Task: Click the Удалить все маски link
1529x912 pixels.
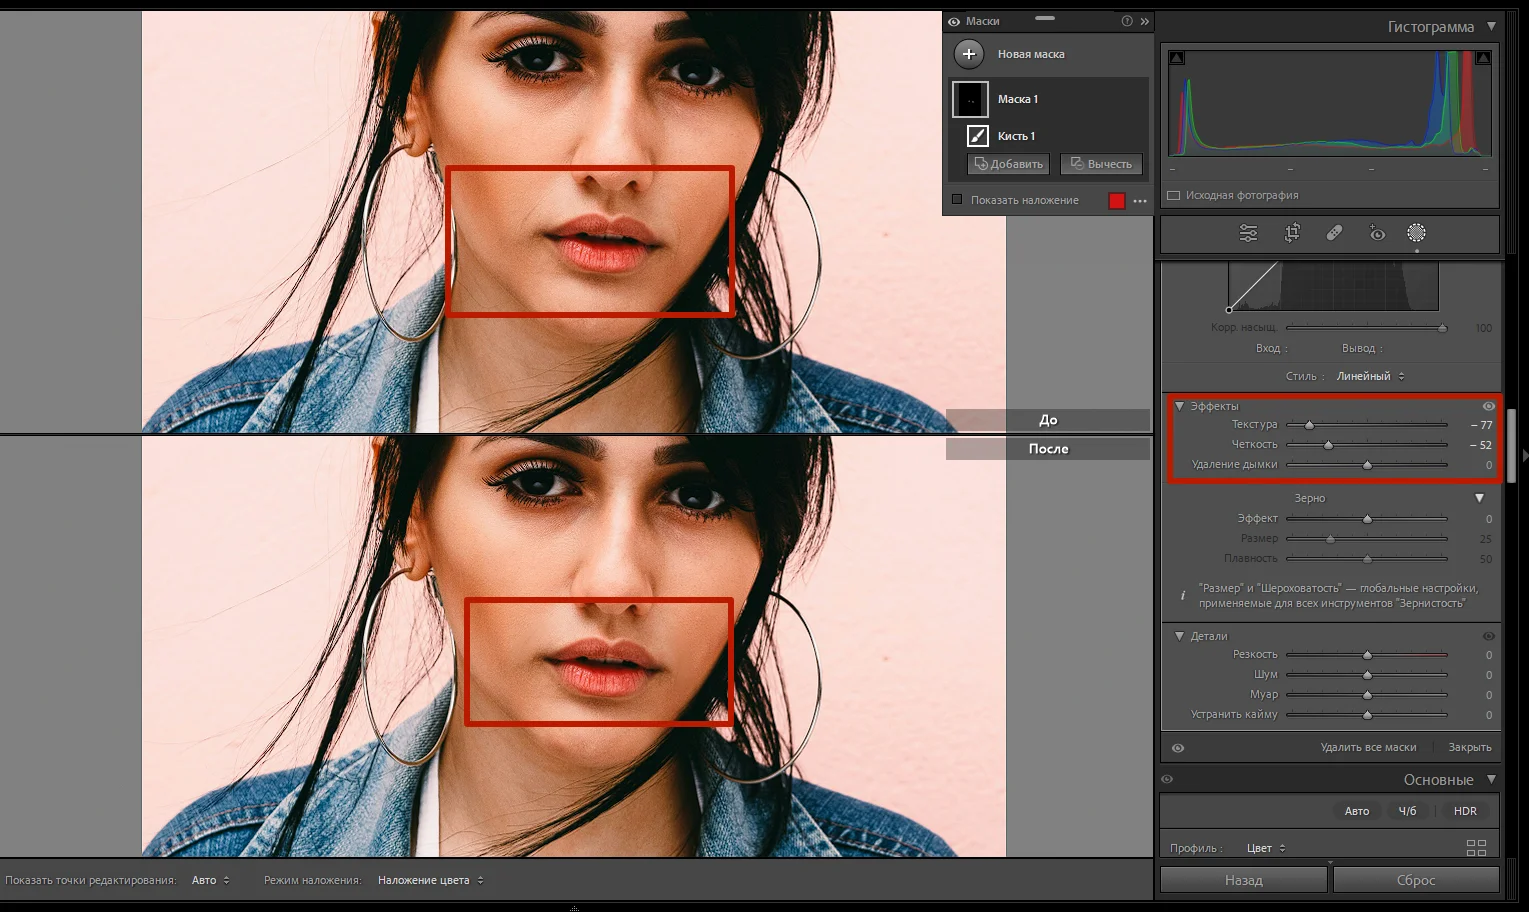Action: tap(1367, 747)
